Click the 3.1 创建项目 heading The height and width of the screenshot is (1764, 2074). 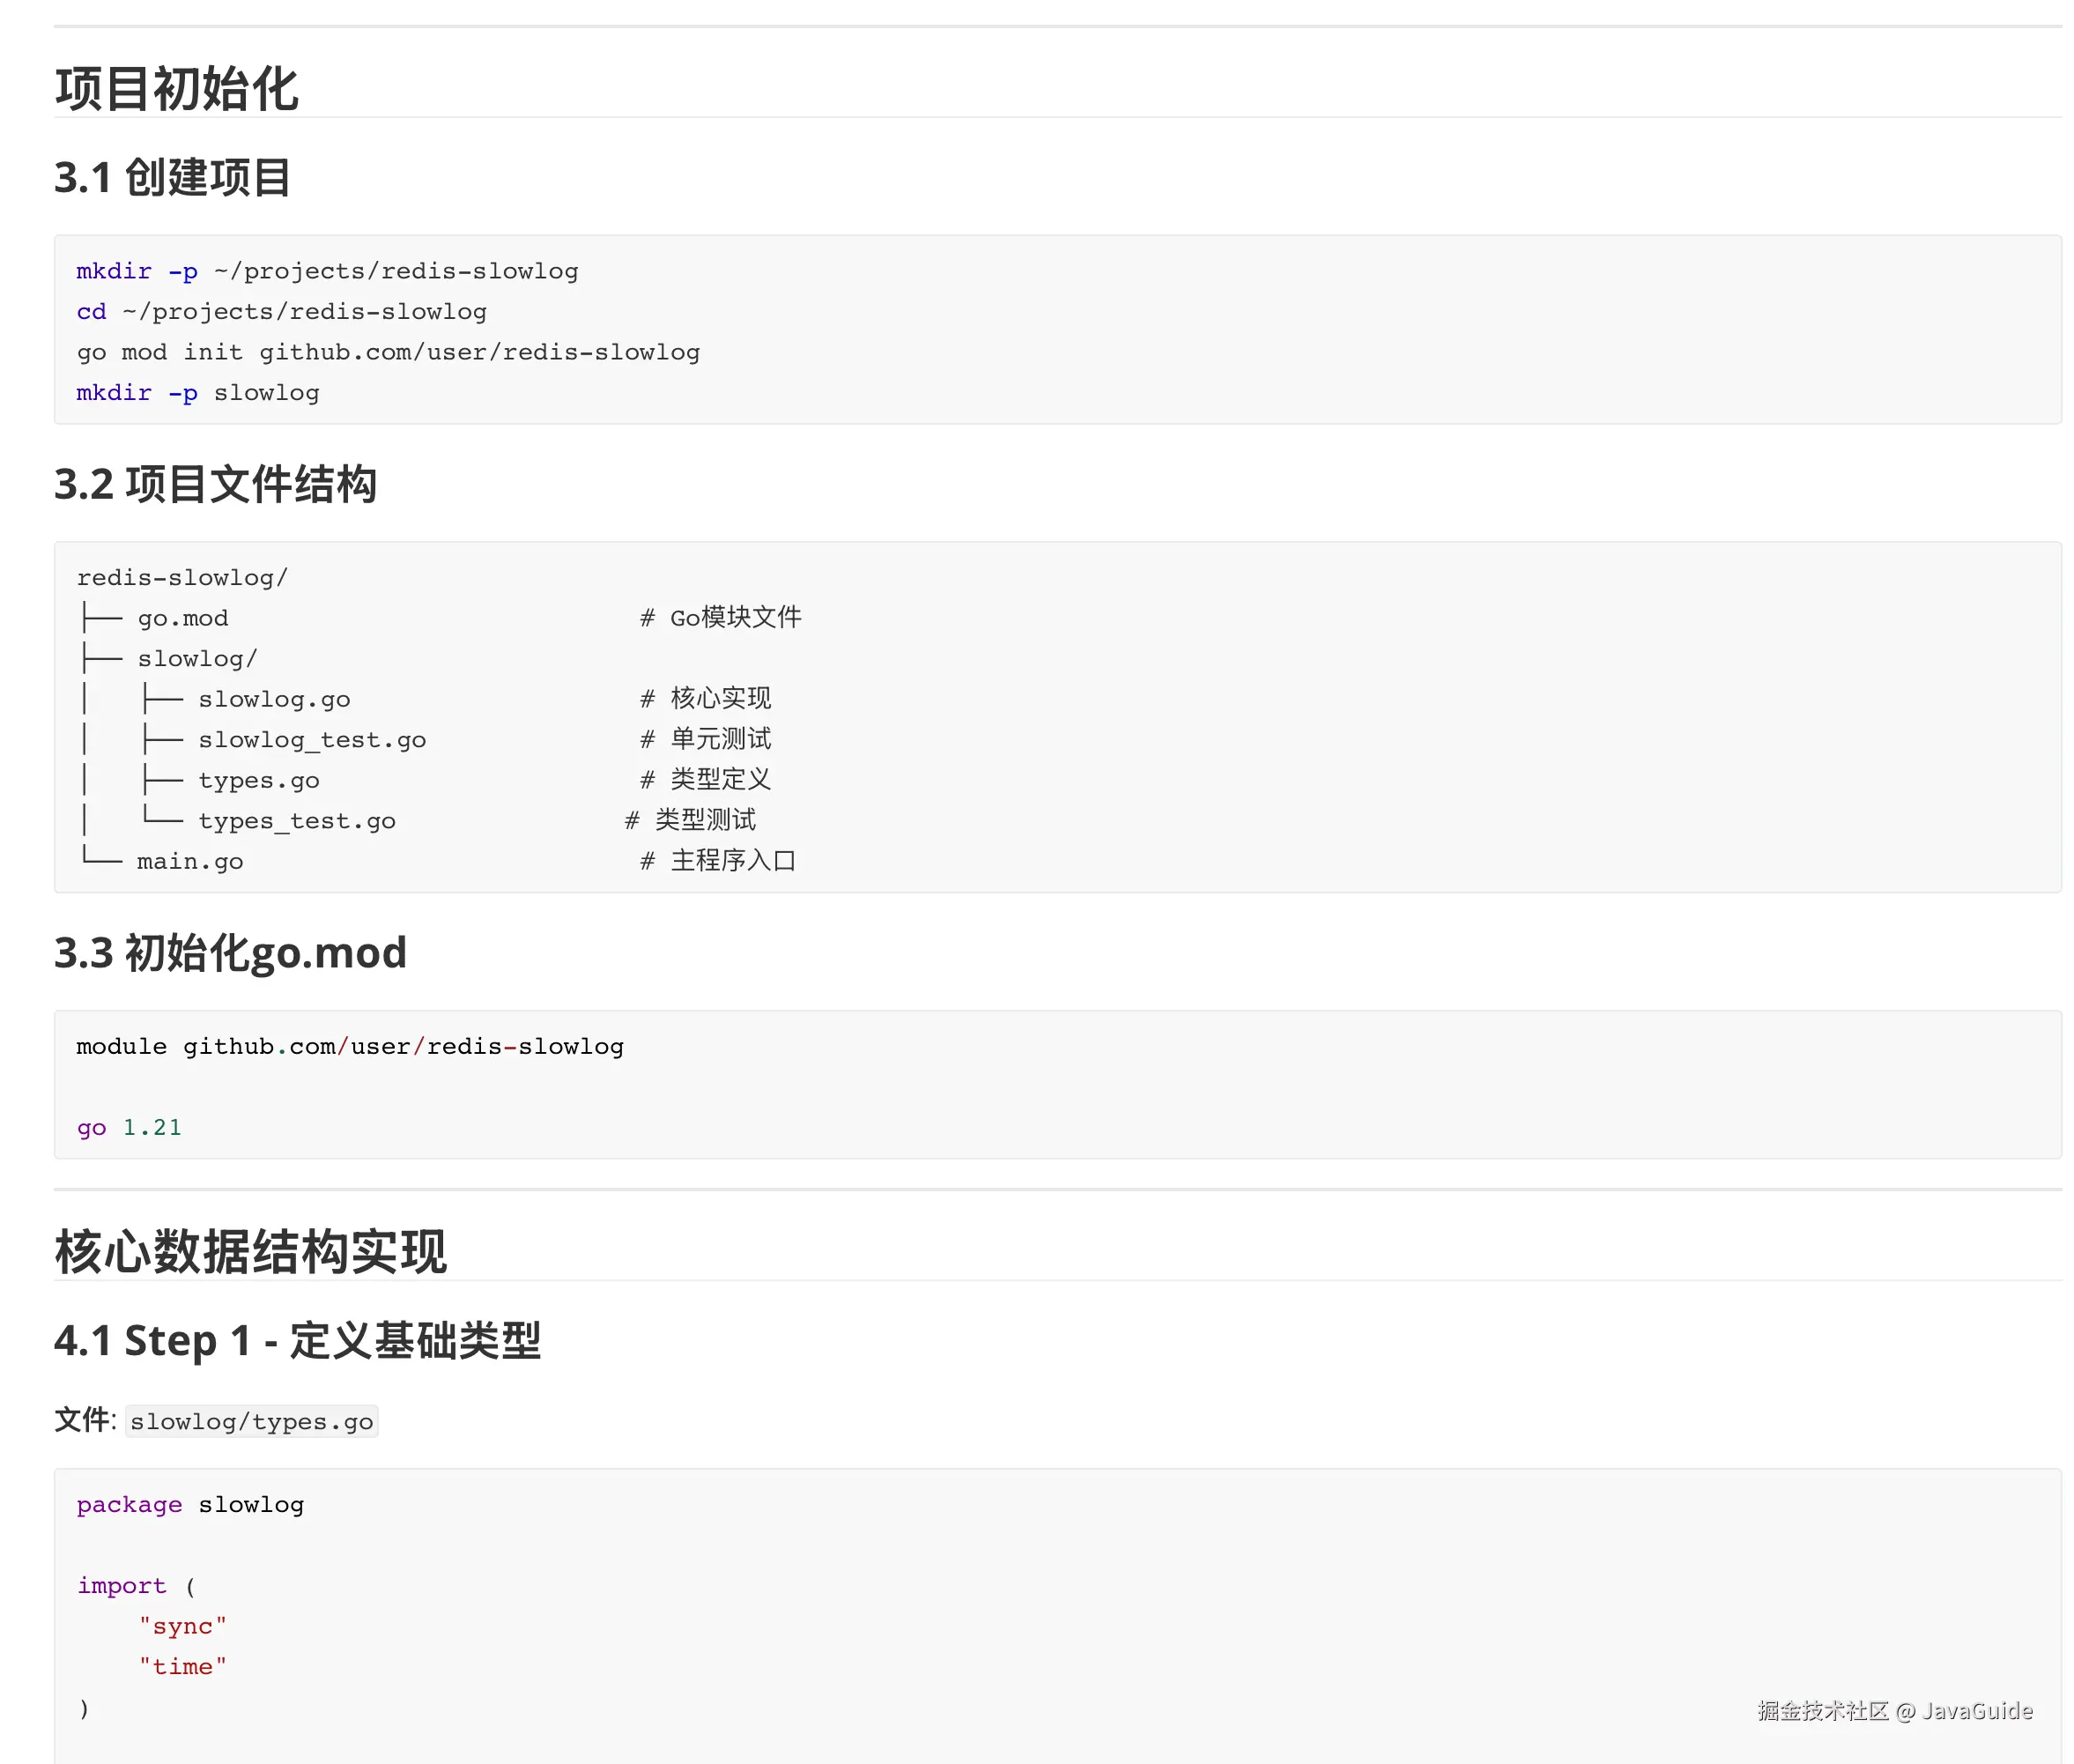point(172,178)
